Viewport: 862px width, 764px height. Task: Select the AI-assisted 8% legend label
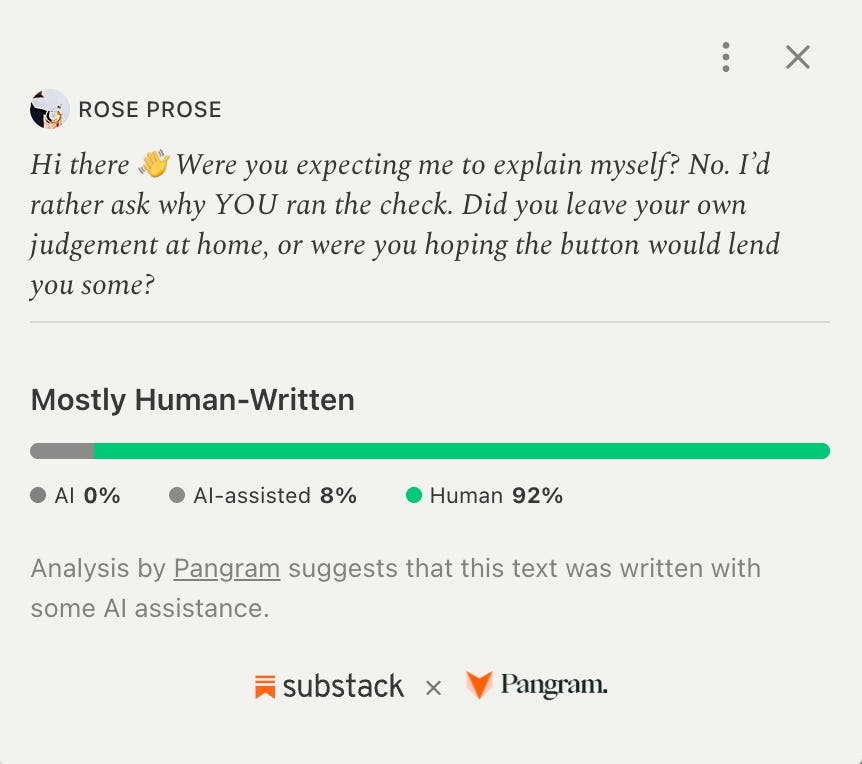pos(275,496)
